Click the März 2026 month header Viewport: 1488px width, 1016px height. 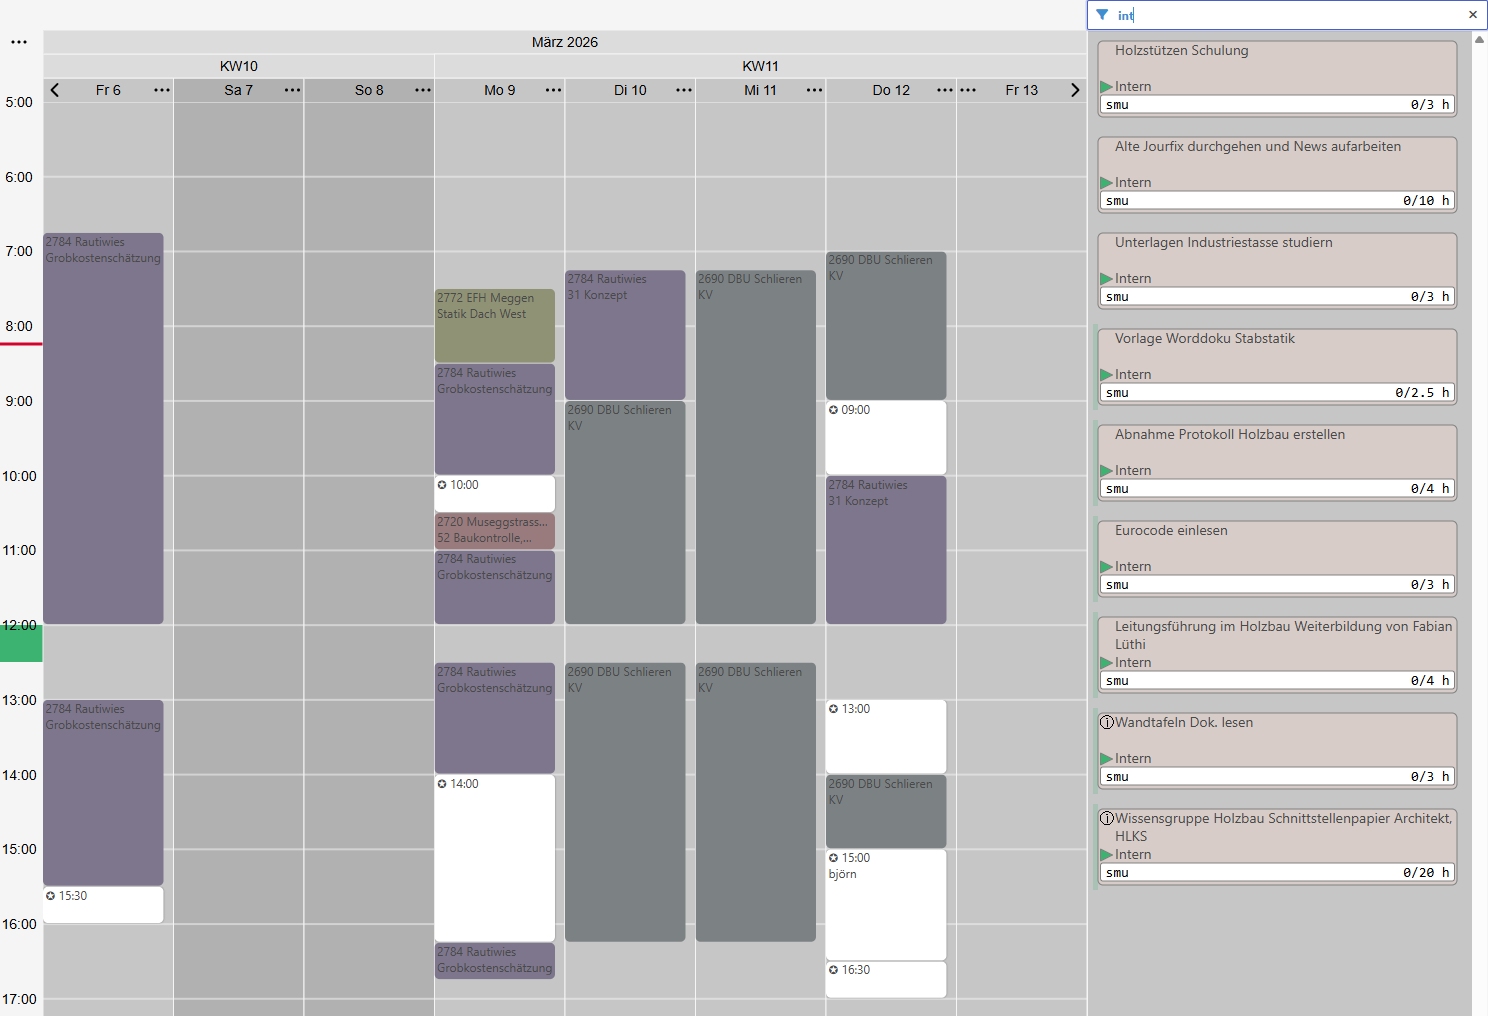point(564,42)
